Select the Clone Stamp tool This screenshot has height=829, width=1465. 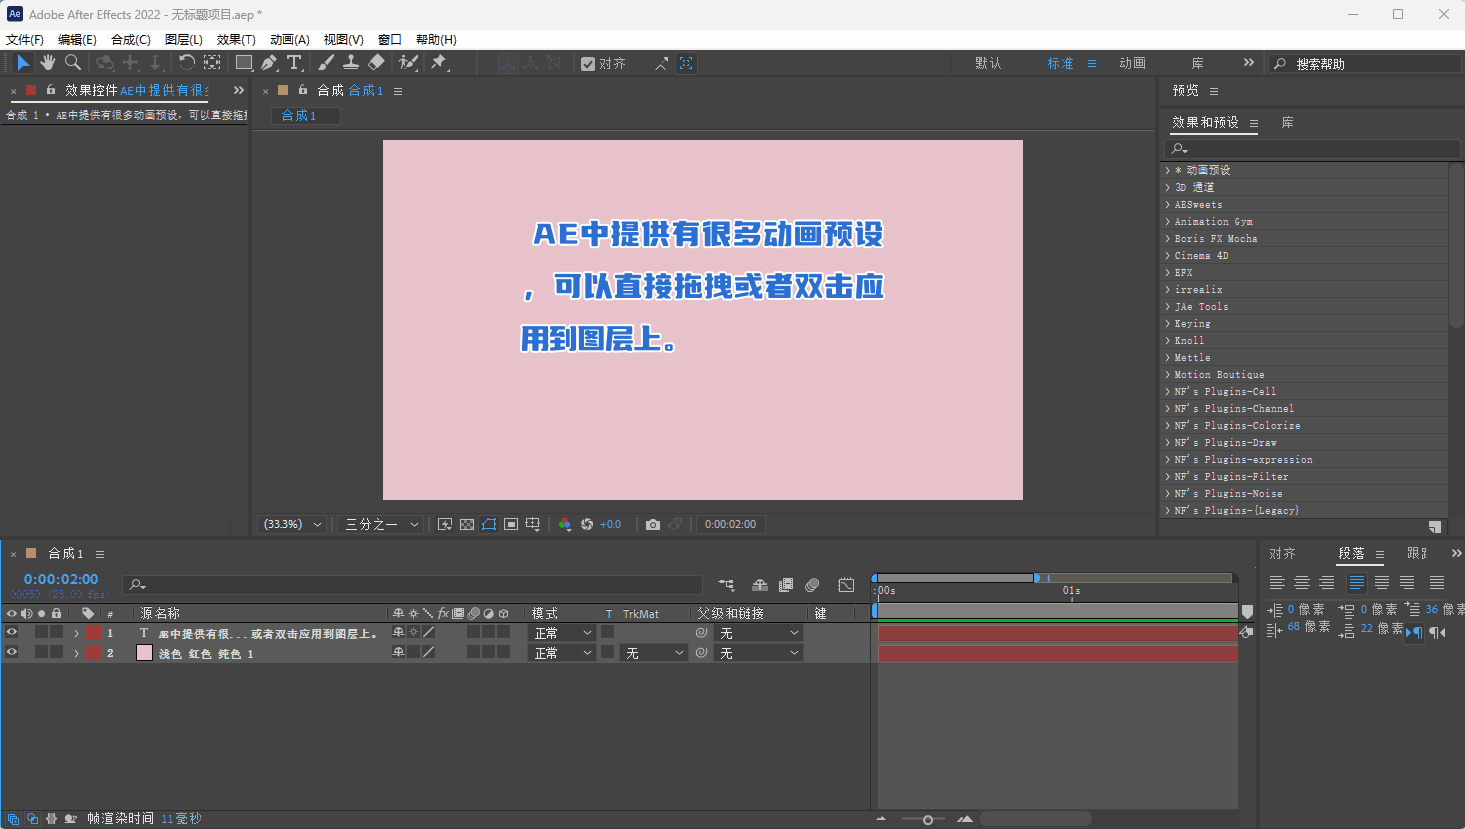click(351, 63)
